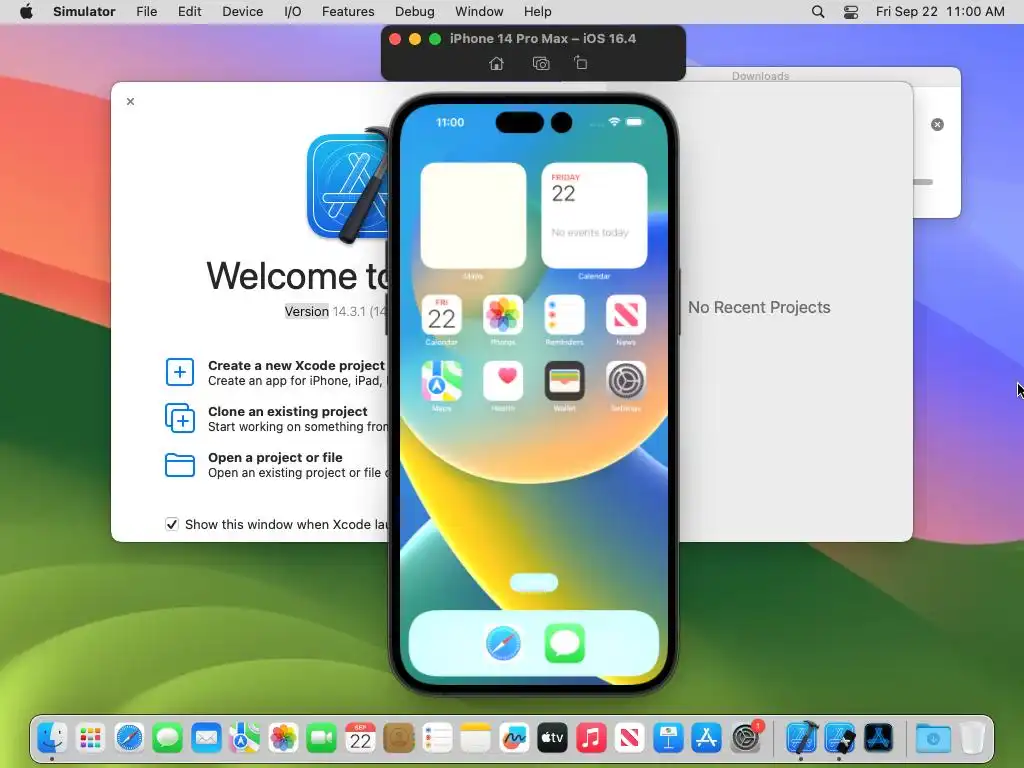Open the Simulator application menu
This screenshot has width=1024, height=768.
84,12
